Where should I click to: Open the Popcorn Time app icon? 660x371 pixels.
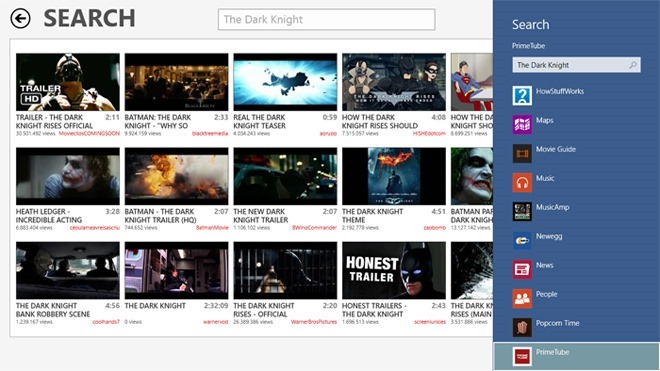522,328
